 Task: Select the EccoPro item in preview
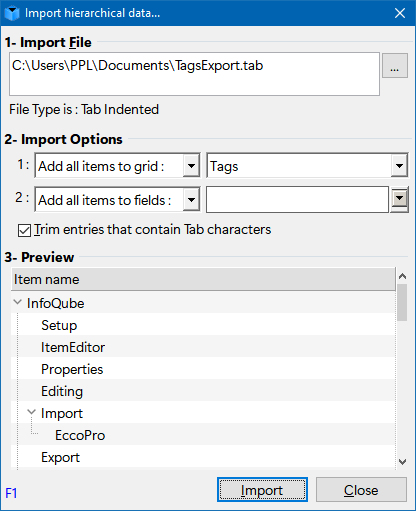(x=80, y=435)
